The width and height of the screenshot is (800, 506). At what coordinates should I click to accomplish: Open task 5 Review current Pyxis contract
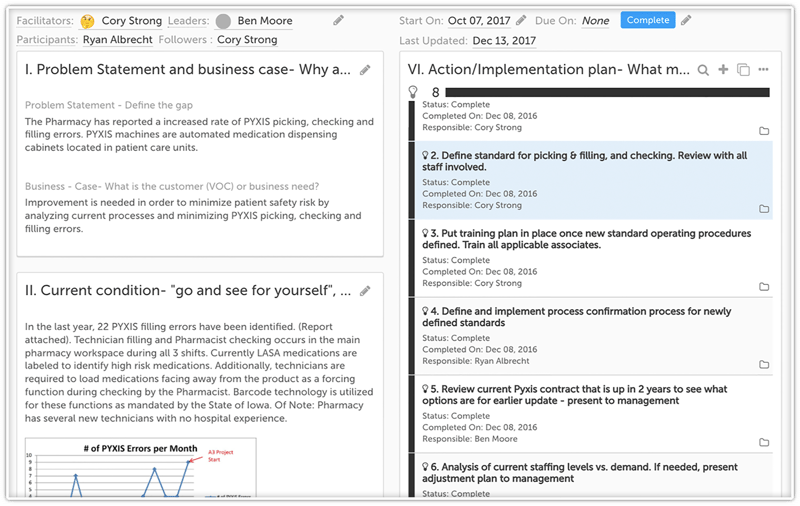574,395
